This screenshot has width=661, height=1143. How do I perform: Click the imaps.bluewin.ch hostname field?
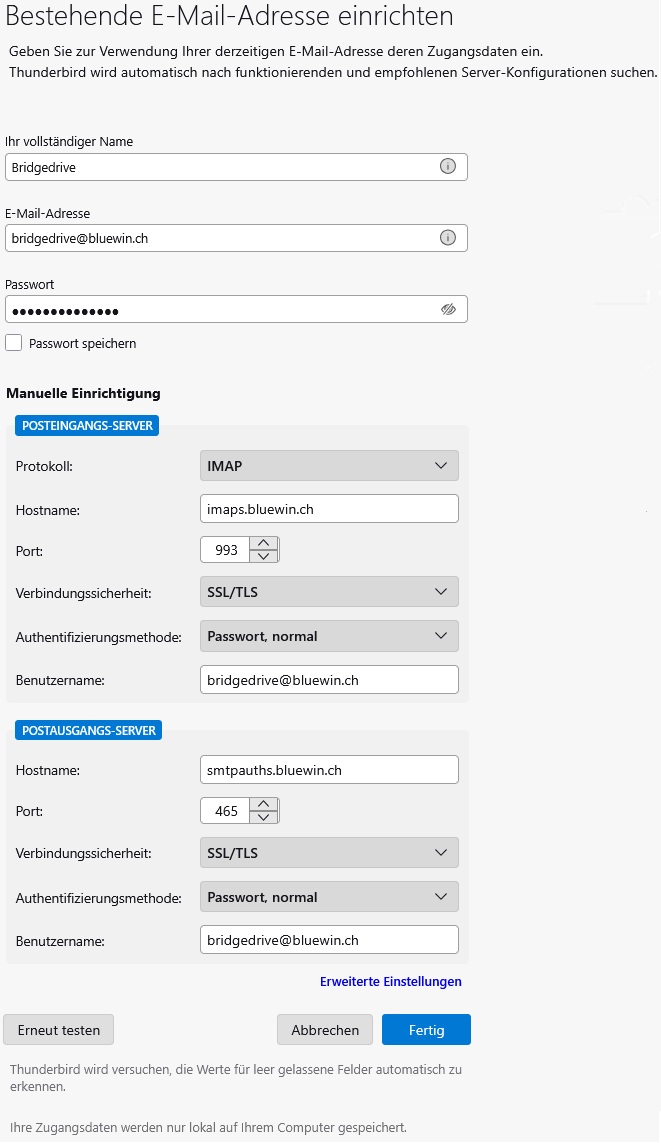click(x=329, y=509)
